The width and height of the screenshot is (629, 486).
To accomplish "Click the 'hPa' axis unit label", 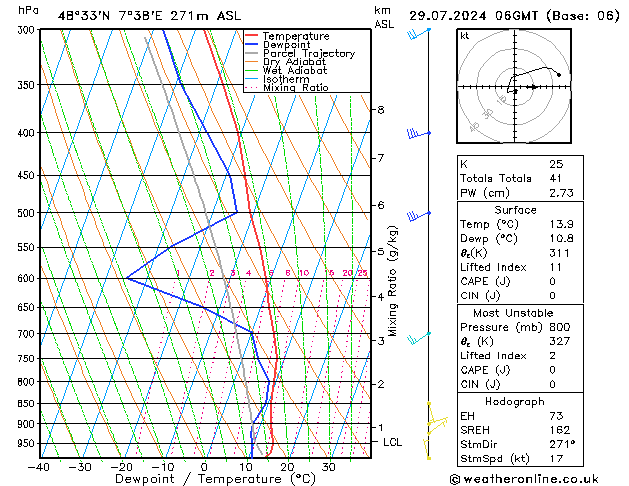I will (28, 10).
